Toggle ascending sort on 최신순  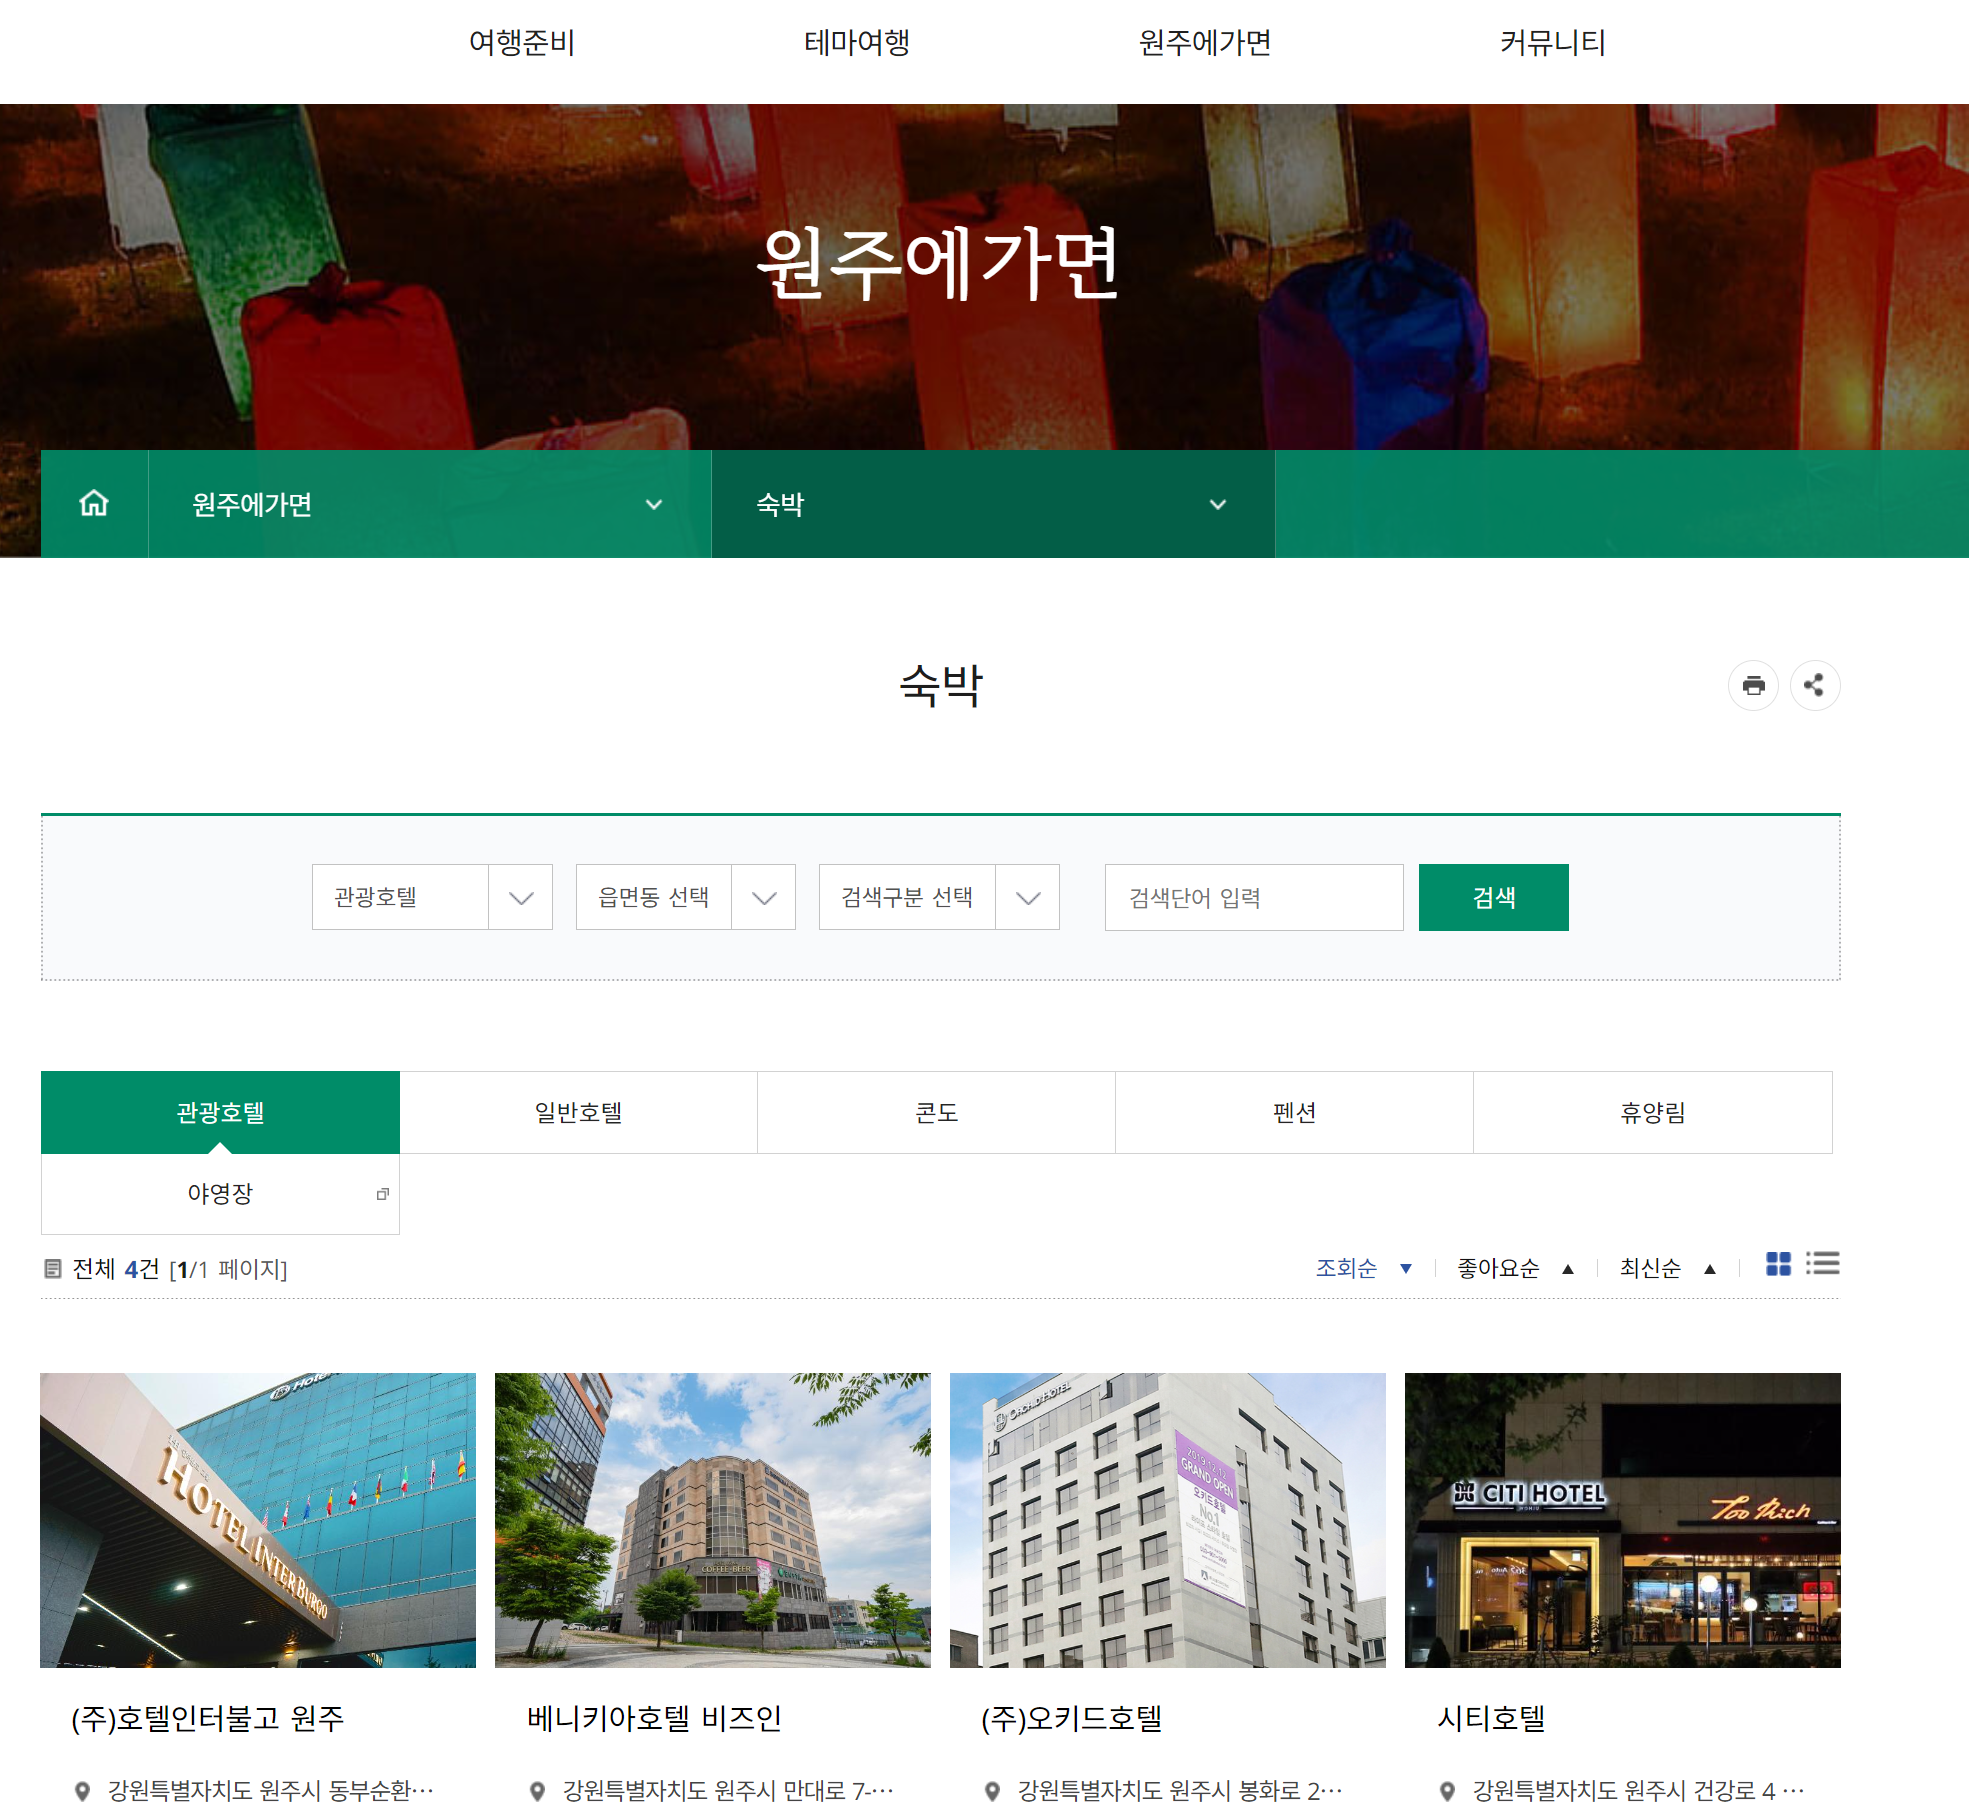[1711, 1268]
